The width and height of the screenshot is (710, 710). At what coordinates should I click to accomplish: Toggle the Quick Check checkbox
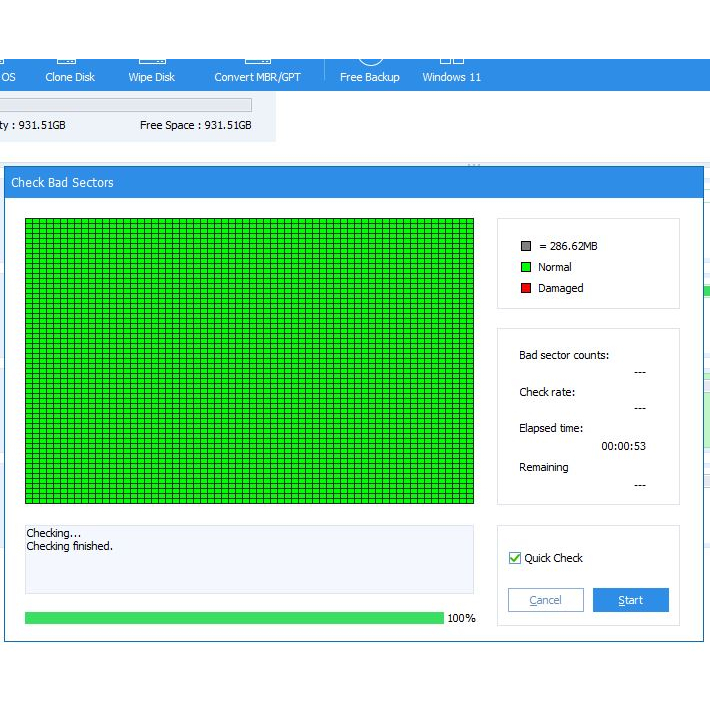[515, 558]
